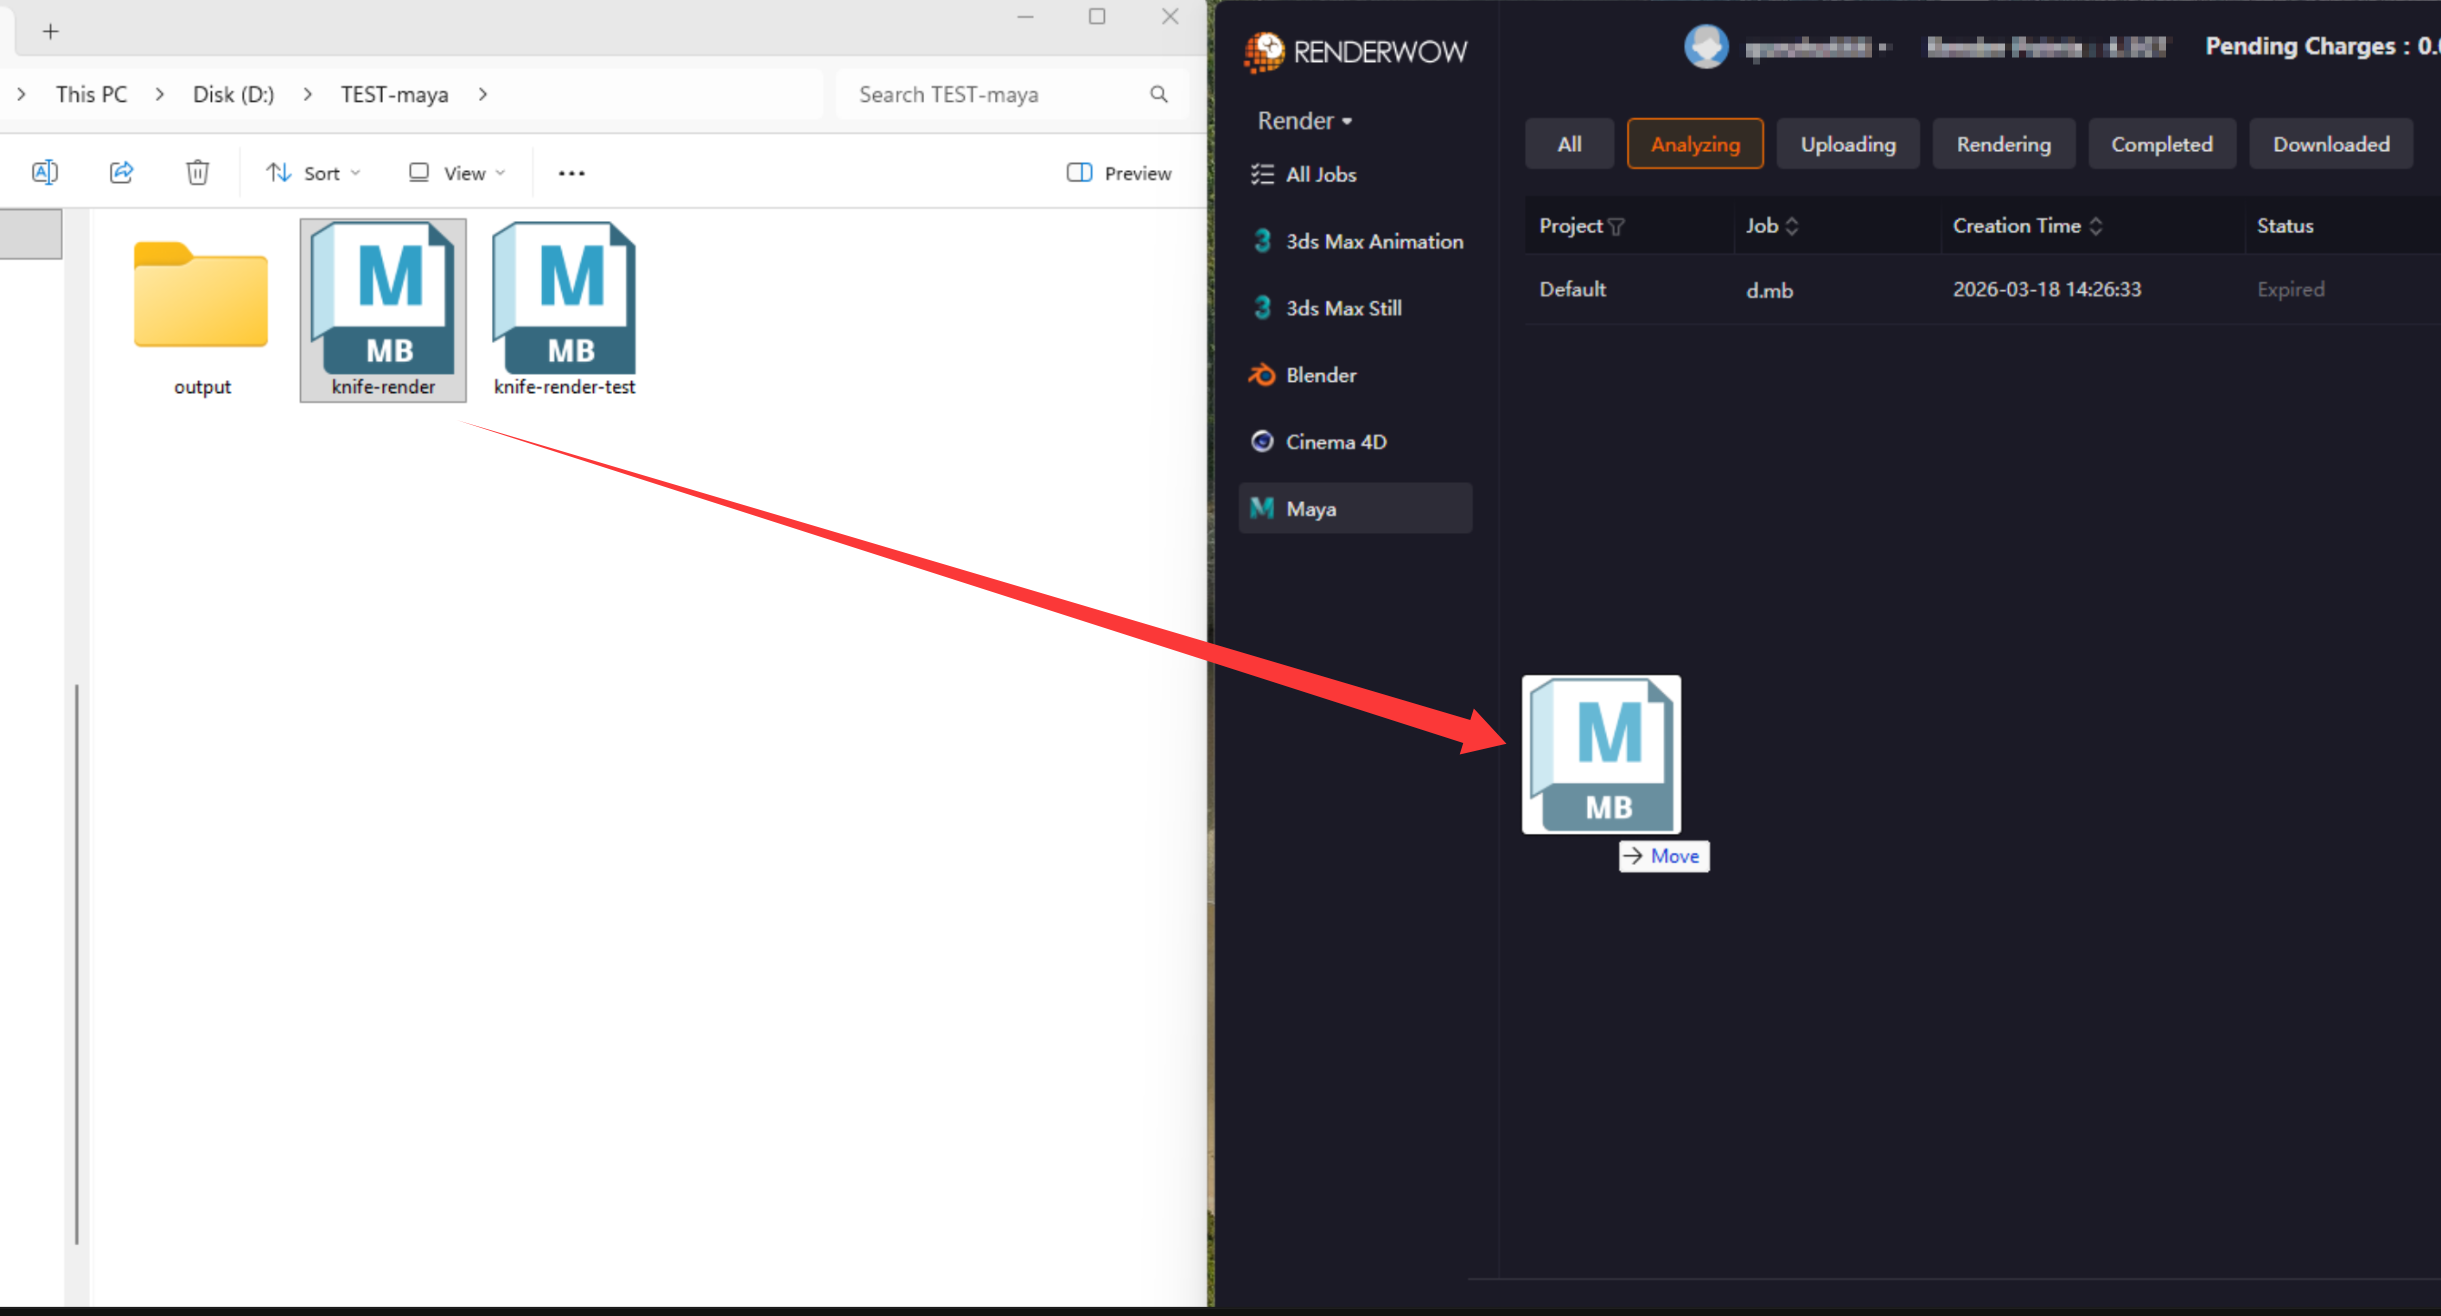The image size is (2441, 1316).
Task: Select the knife-render-test Maya file
Action: [x=565, y=310]
